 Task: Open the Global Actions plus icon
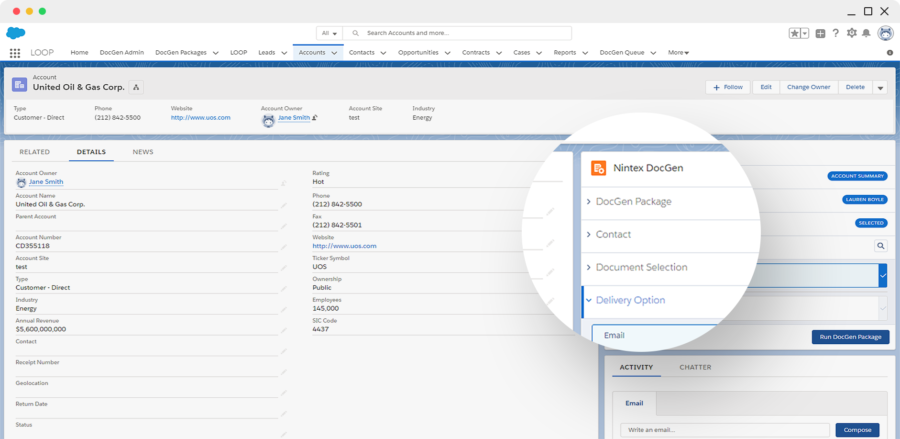[821, 33]
